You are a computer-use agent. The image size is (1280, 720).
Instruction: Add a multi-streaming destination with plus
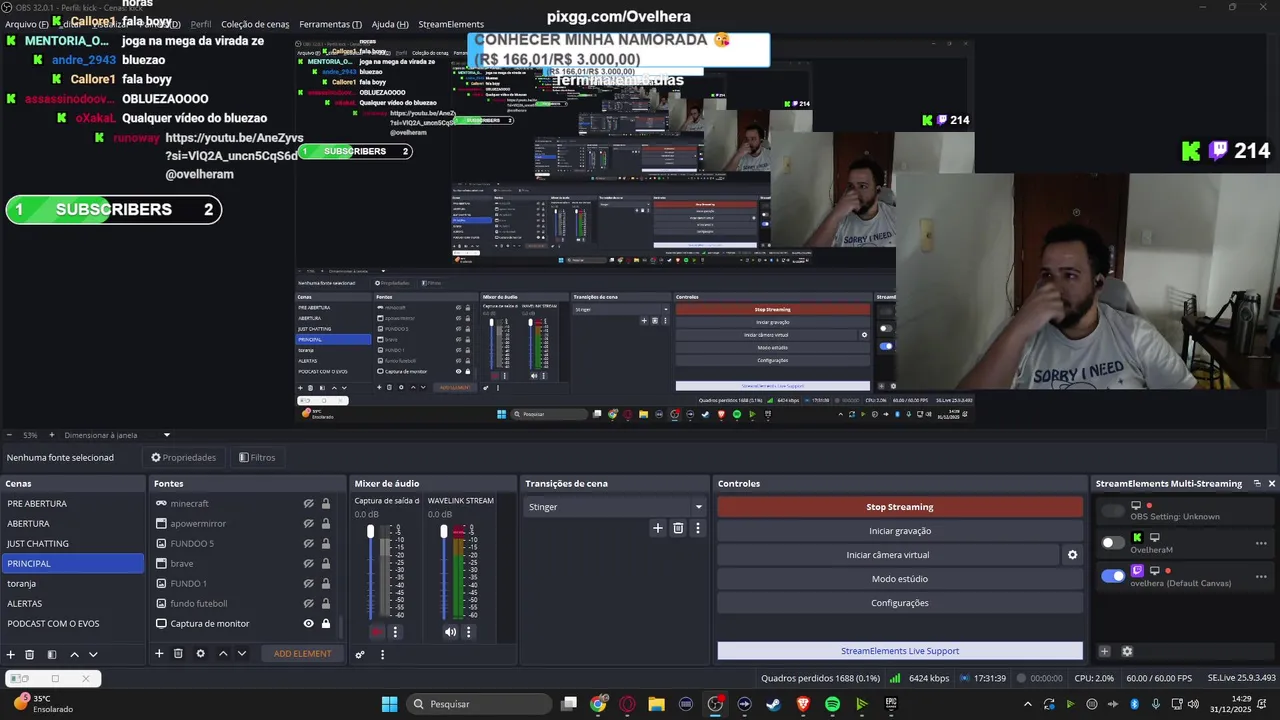tap(1104, 651)
